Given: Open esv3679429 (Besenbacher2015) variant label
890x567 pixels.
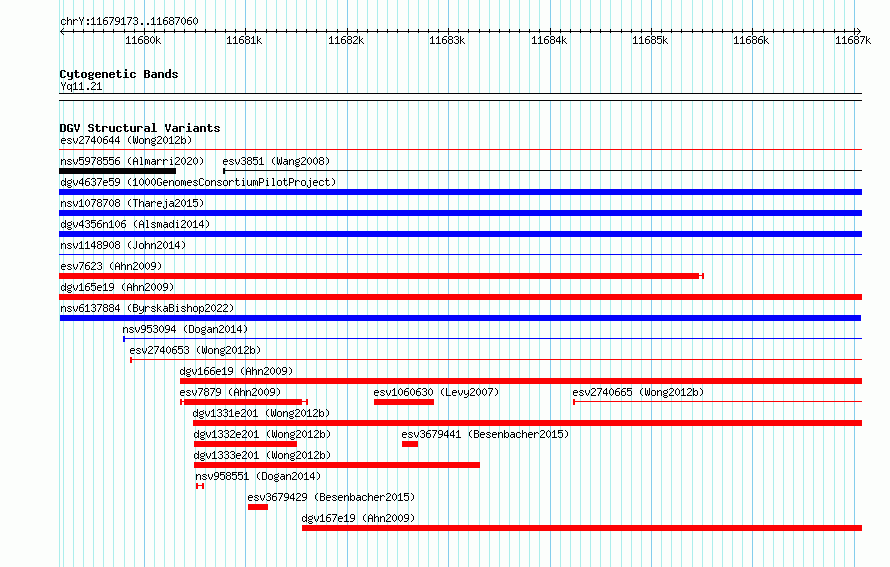Looking at the screenshot, I should click(331, 497).
